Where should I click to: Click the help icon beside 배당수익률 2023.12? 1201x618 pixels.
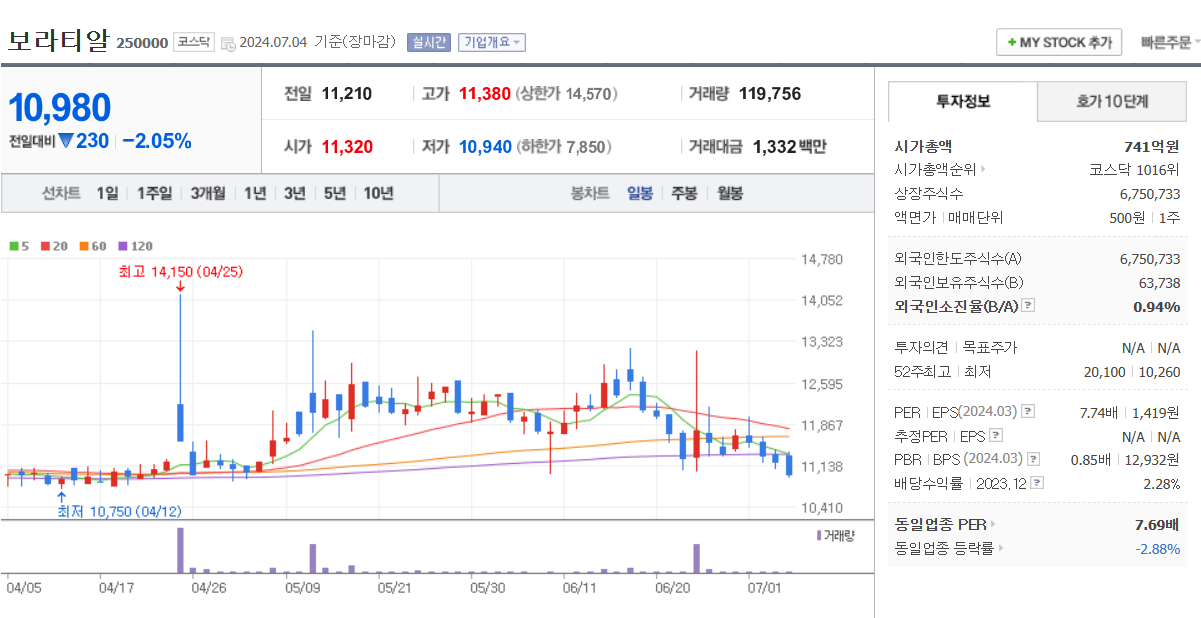click(1037, 483)
